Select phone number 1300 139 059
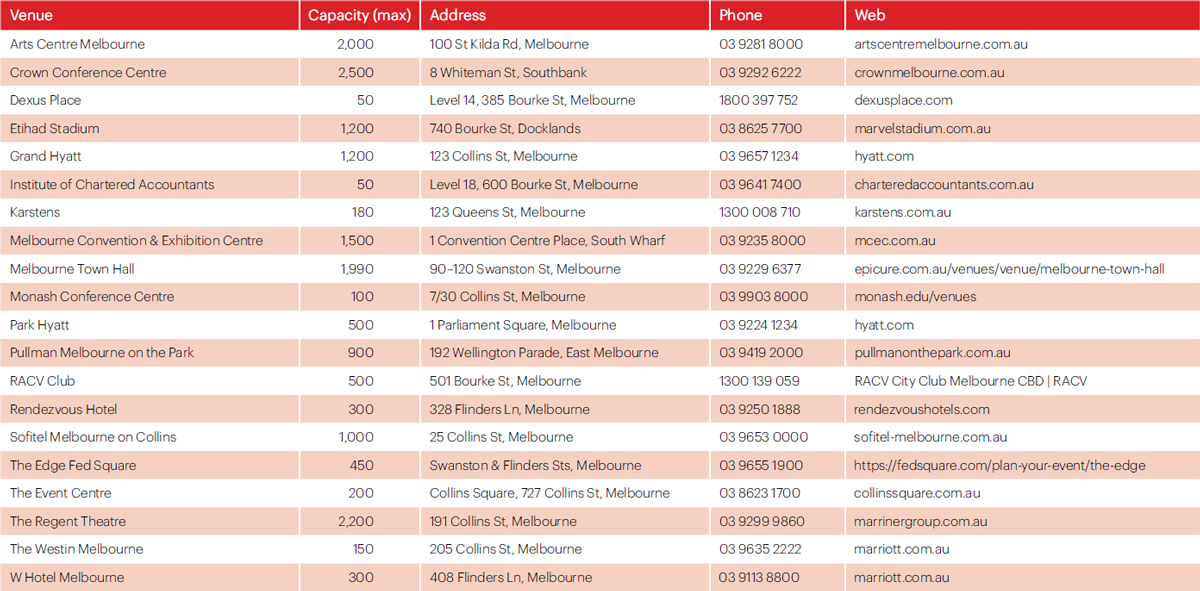The image size is (1200, 591). tap(760, 381)
